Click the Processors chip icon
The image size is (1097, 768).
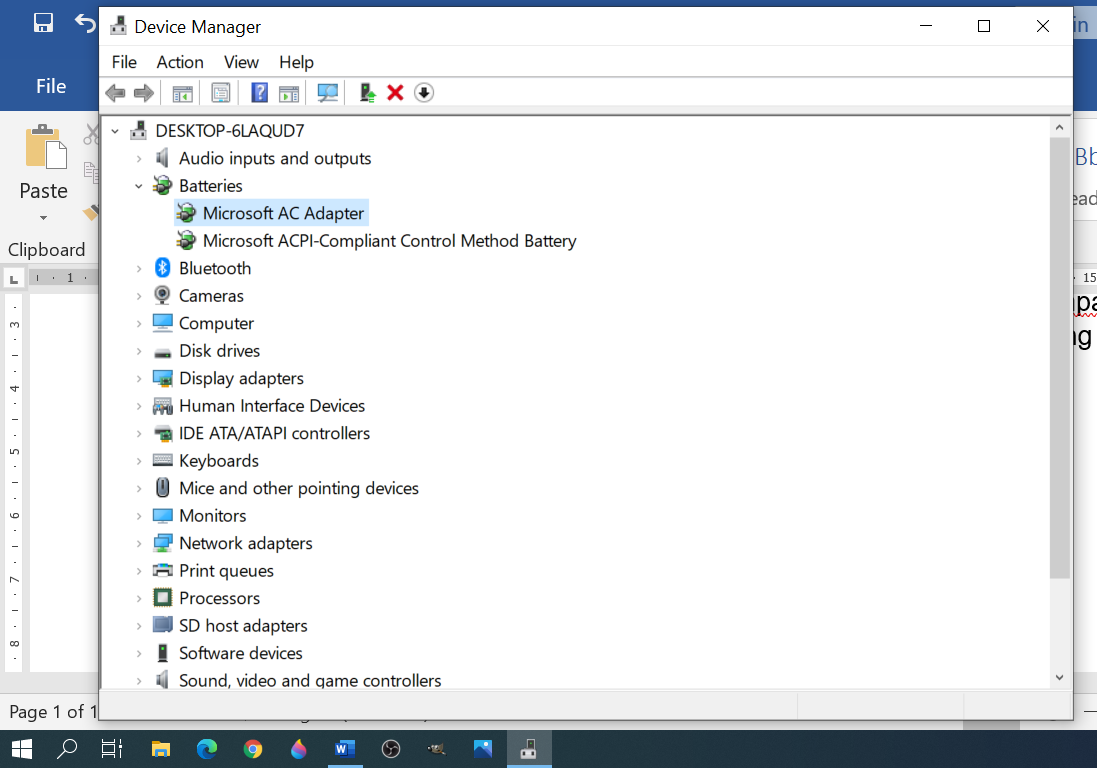tap(162, 598)
